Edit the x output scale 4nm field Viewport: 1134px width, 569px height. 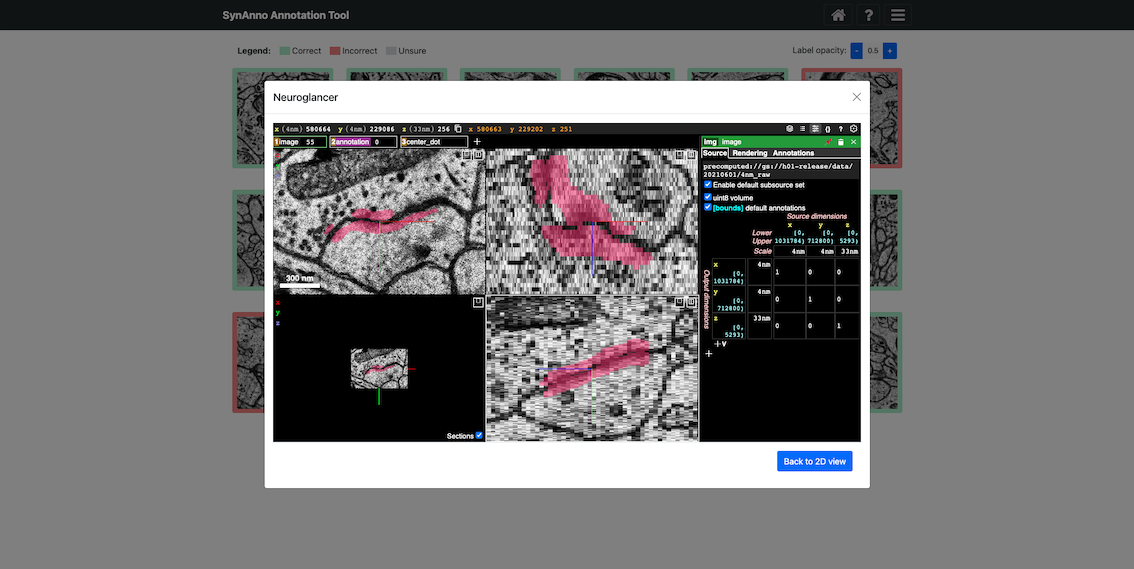(759, 271)
